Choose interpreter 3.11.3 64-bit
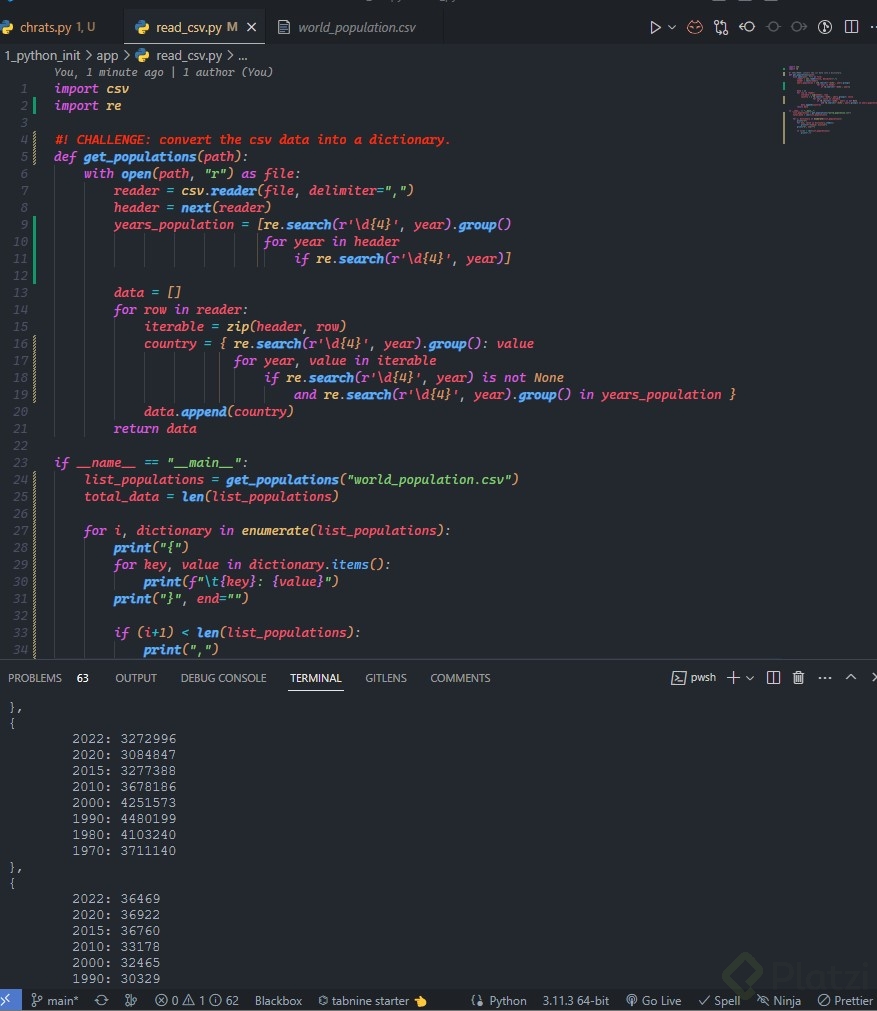The height and width of the screenshot is (1011, 877). pyautogui.click(x=575, y=1001)
